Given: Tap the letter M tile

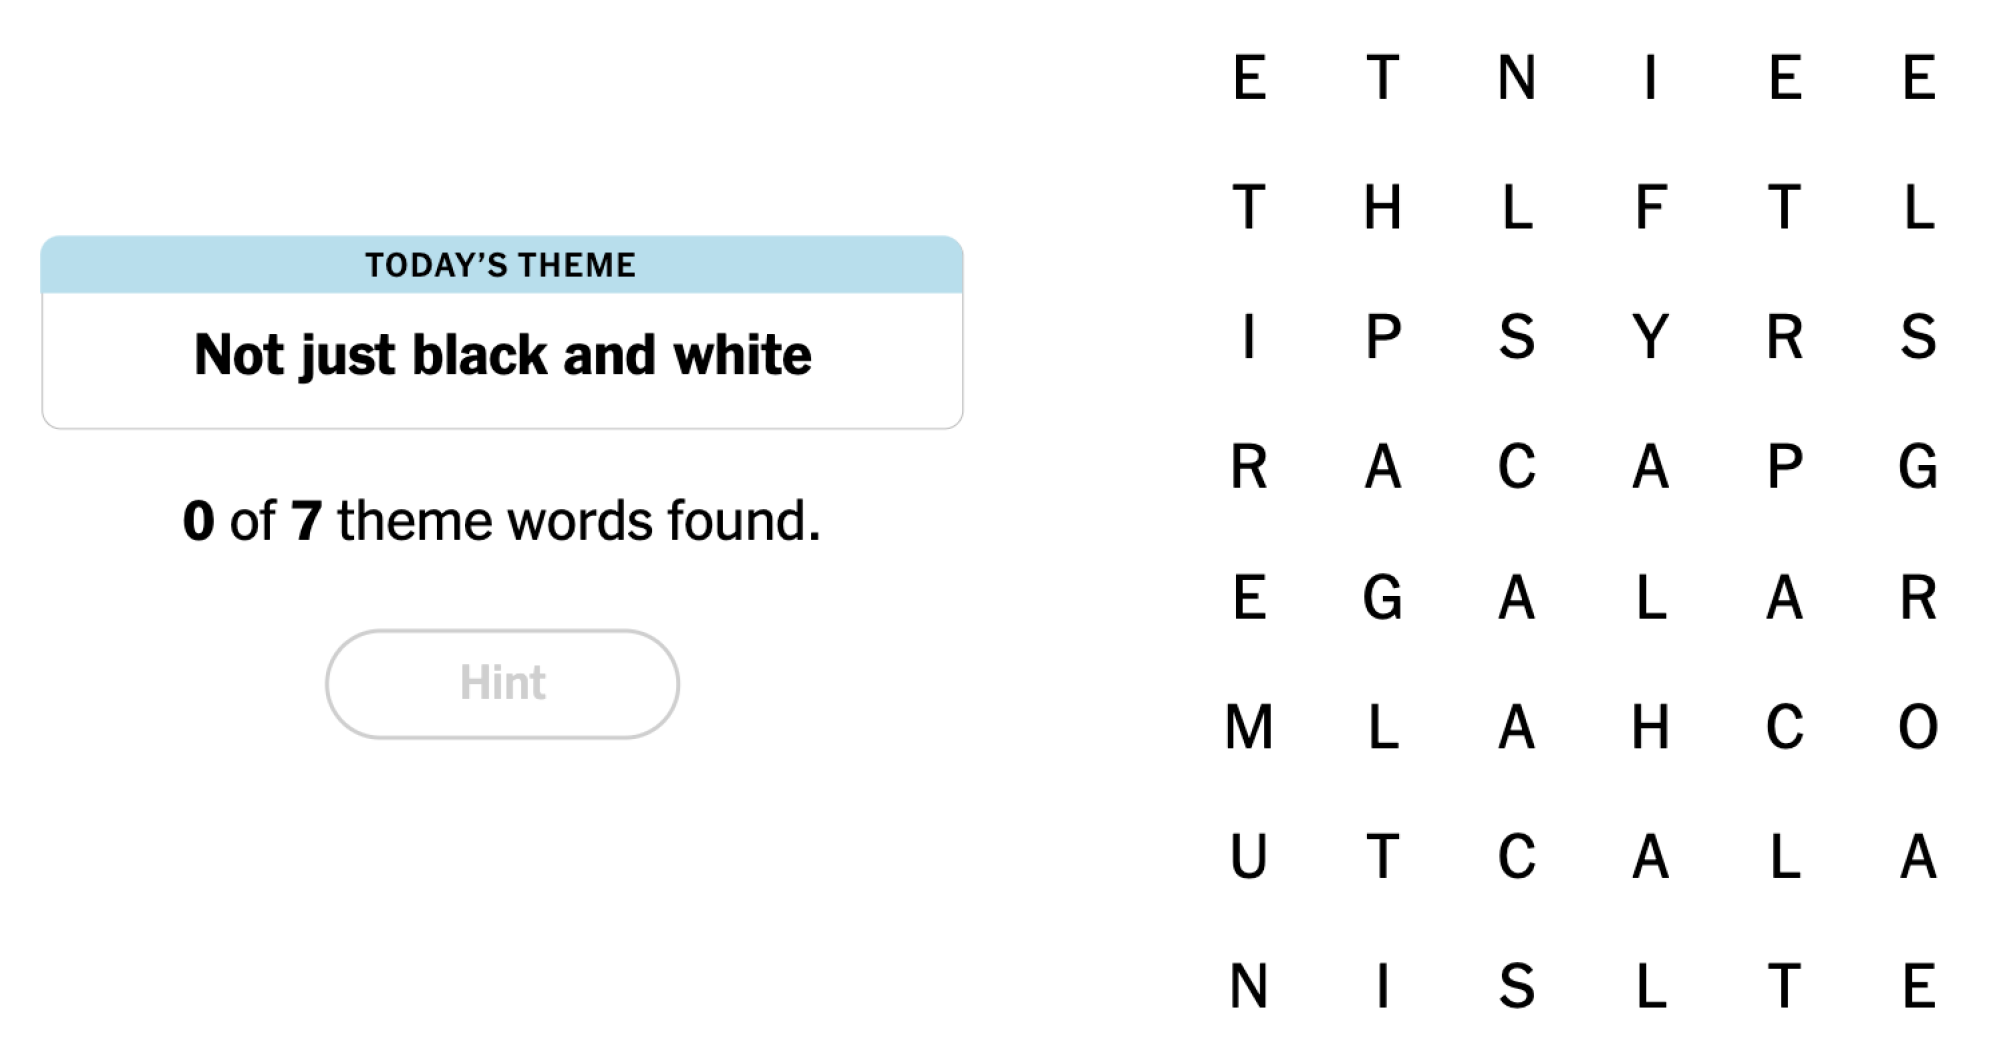Looking at the screenshot, I should tap(1249, 727).
